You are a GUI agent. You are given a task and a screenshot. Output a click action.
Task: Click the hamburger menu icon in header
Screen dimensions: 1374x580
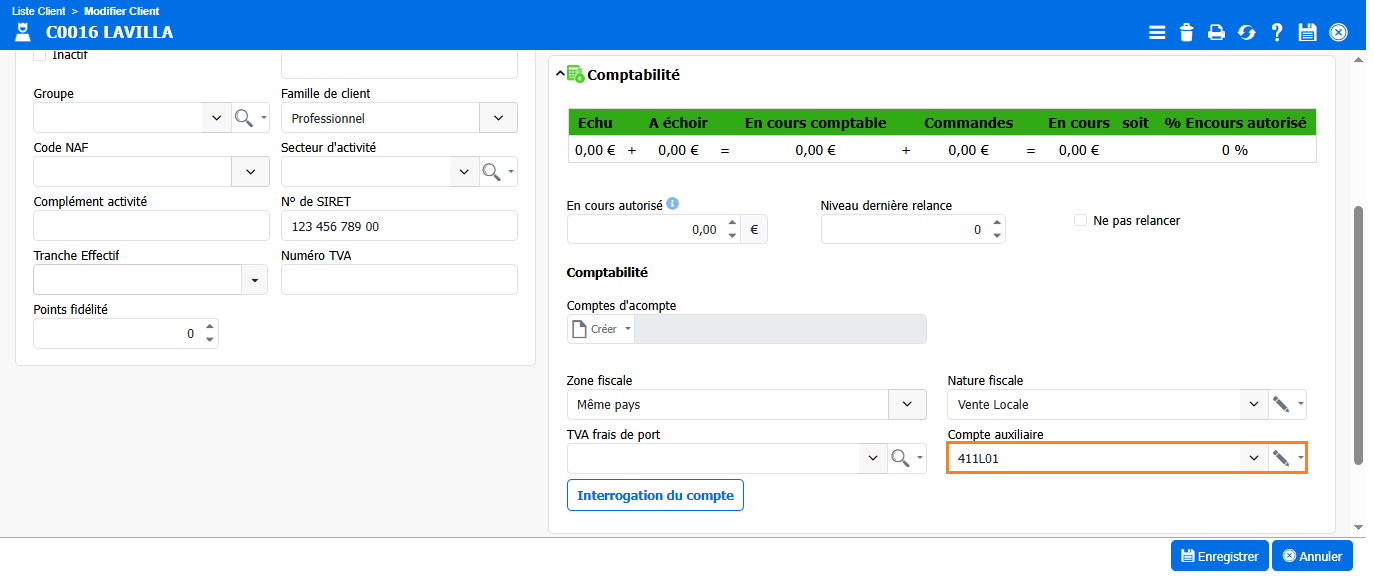point(1157,32)
